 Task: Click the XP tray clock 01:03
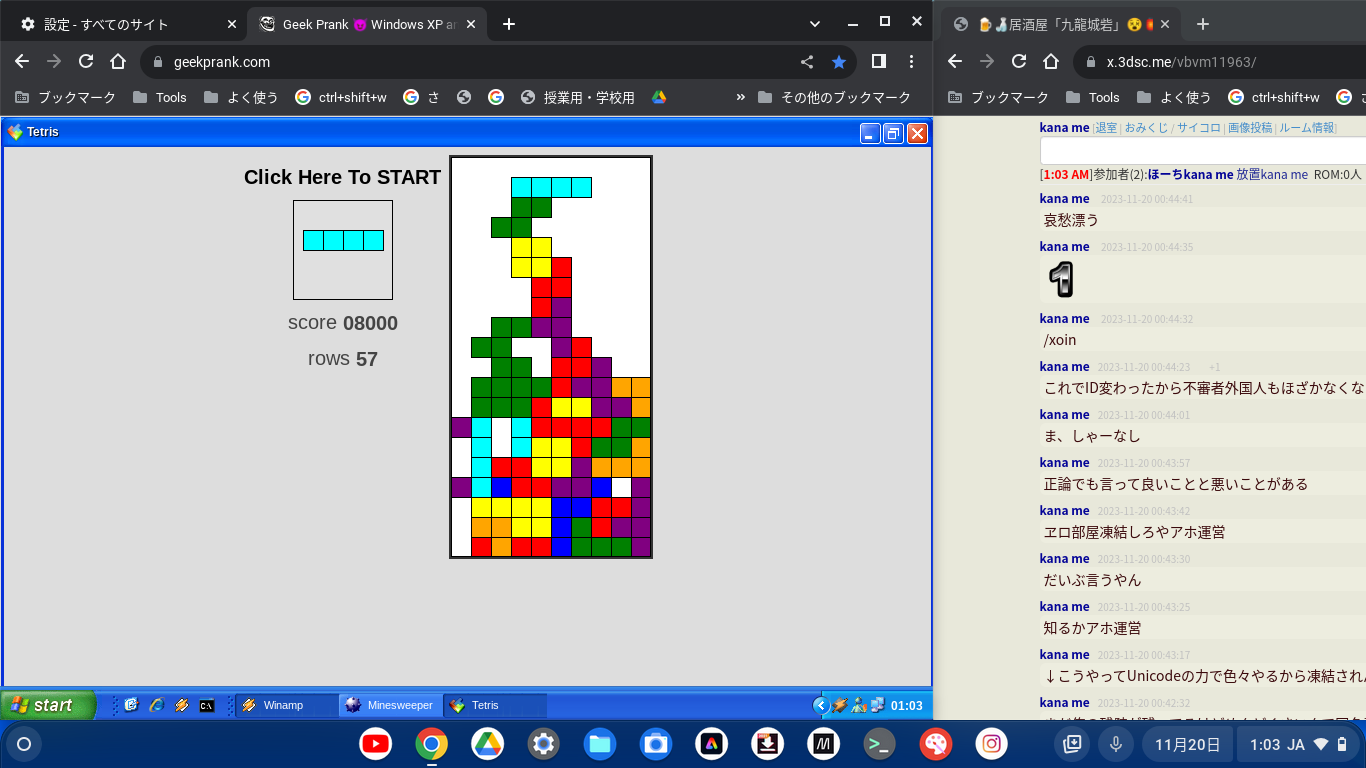click(906, 706)
